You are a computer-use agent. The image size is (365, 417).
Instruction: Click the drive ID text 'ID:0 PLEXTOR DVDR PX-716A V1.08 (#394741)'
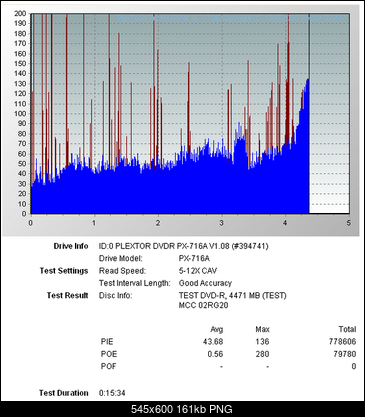click(x=184, y=246)
